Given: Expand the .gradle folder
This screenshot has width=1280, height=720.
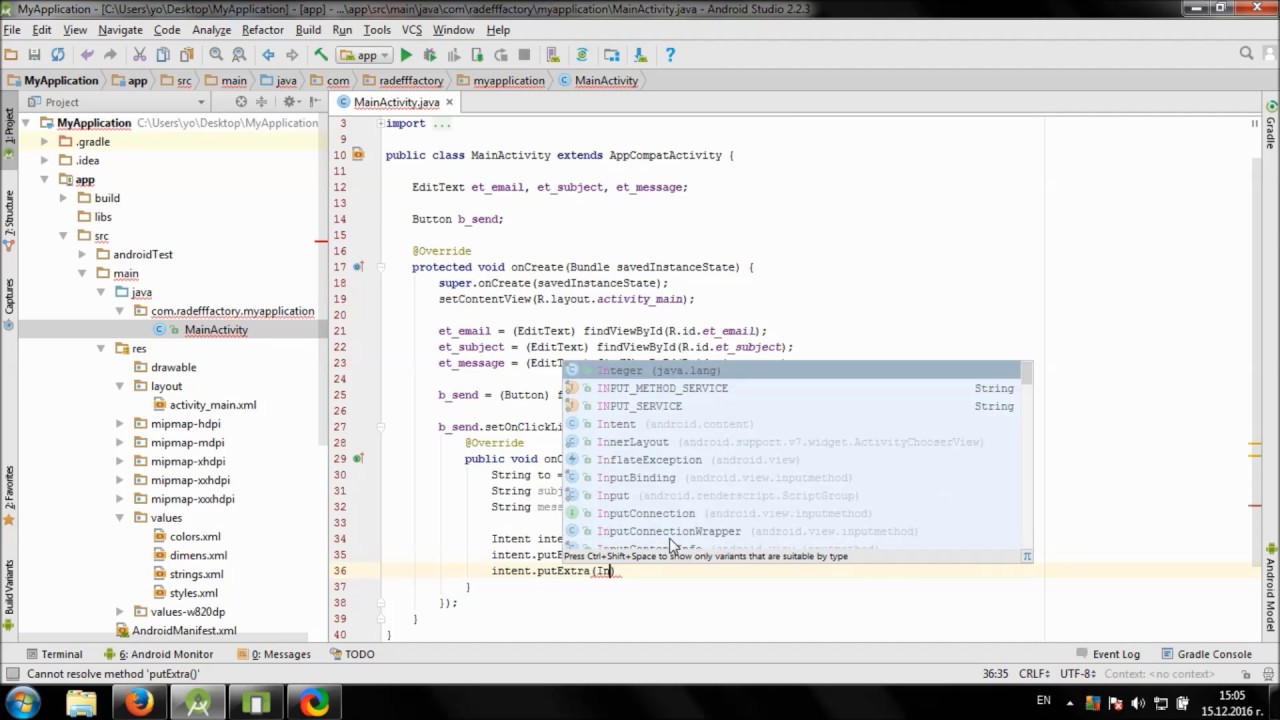Looking at the screenshot, I should (x=44, y=142).
